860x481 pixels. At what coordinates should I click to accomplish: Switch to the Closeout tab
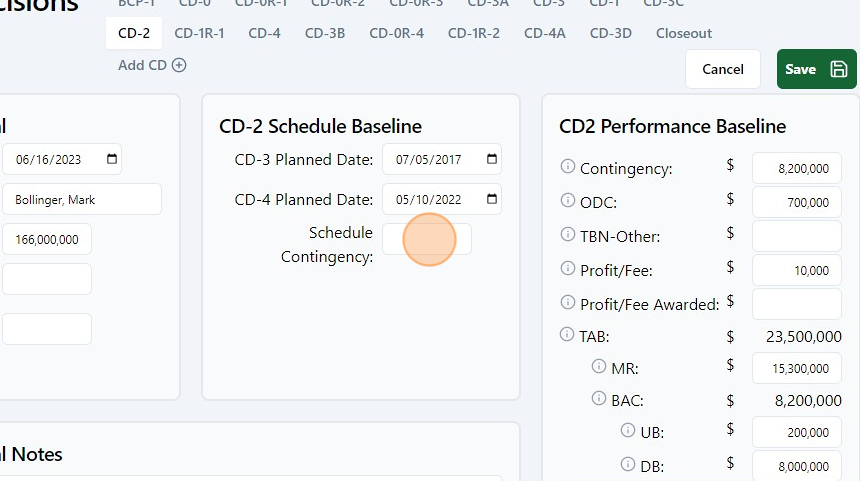[684, 33]
